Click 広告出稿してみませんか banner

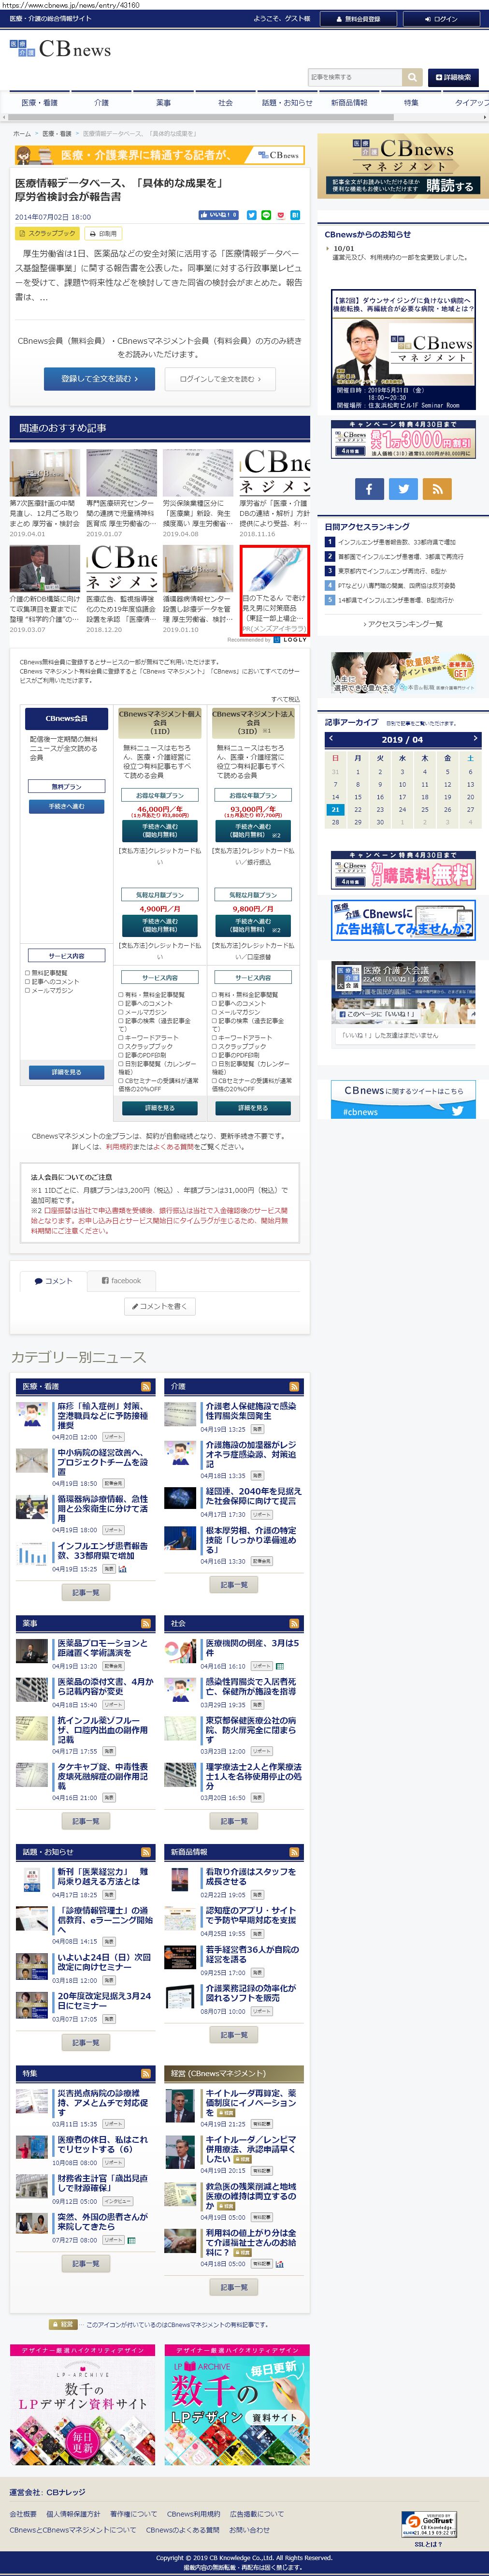pos(403,920)
